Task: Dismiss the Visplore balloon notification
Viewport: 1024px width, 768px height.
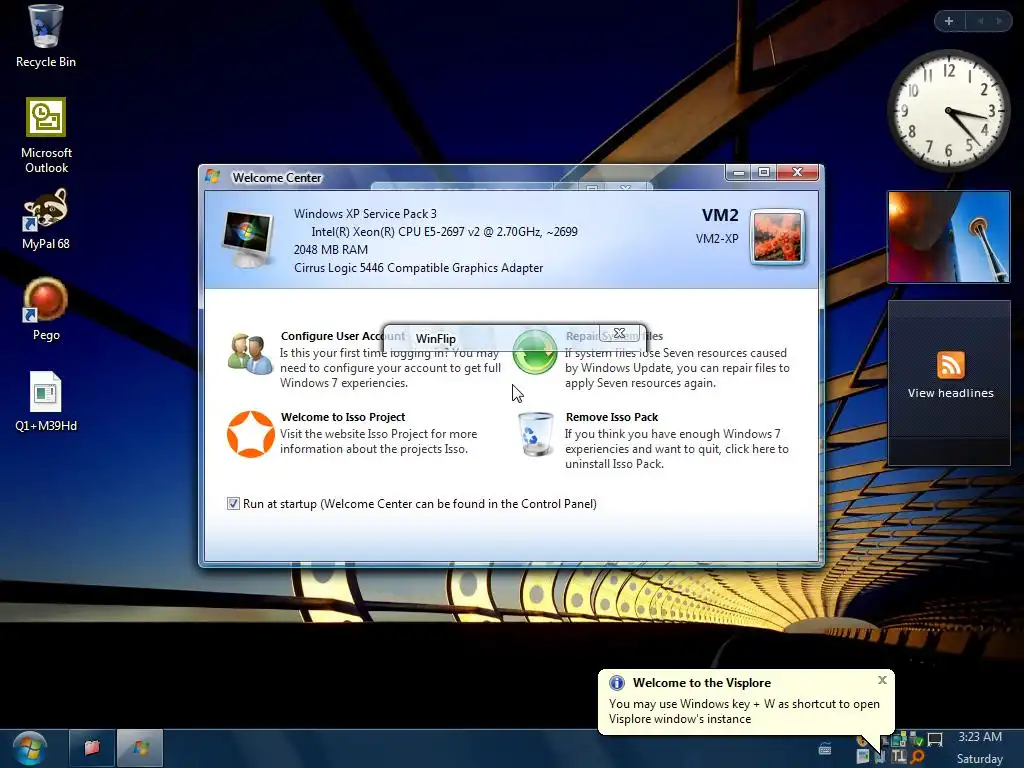Action: [x=882, y=680]
